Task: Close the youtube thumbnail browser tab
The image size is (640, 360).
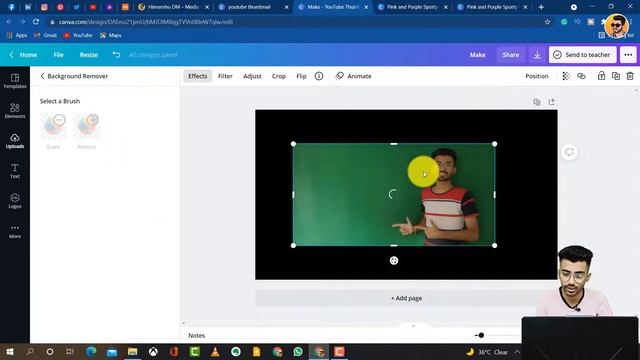Action: (286, 7)
